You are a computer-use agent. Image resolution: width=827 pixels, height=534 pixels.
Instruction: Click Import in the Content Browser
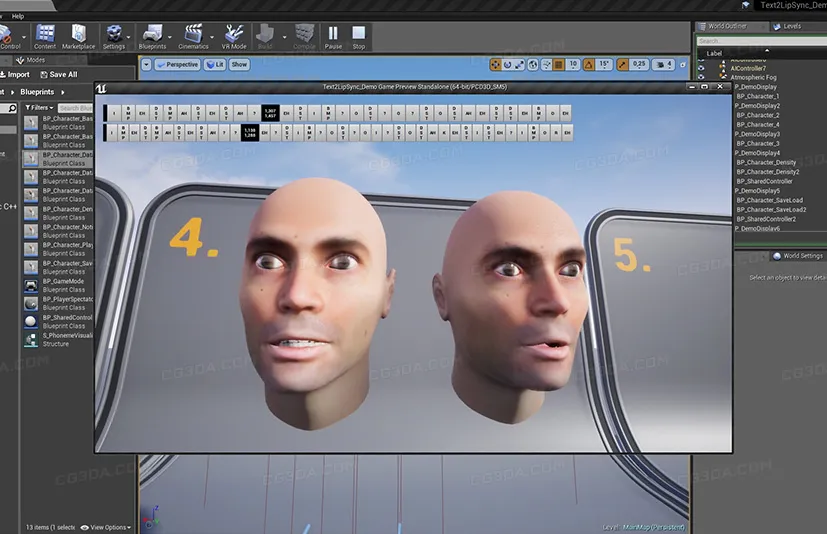coord(15,75)
